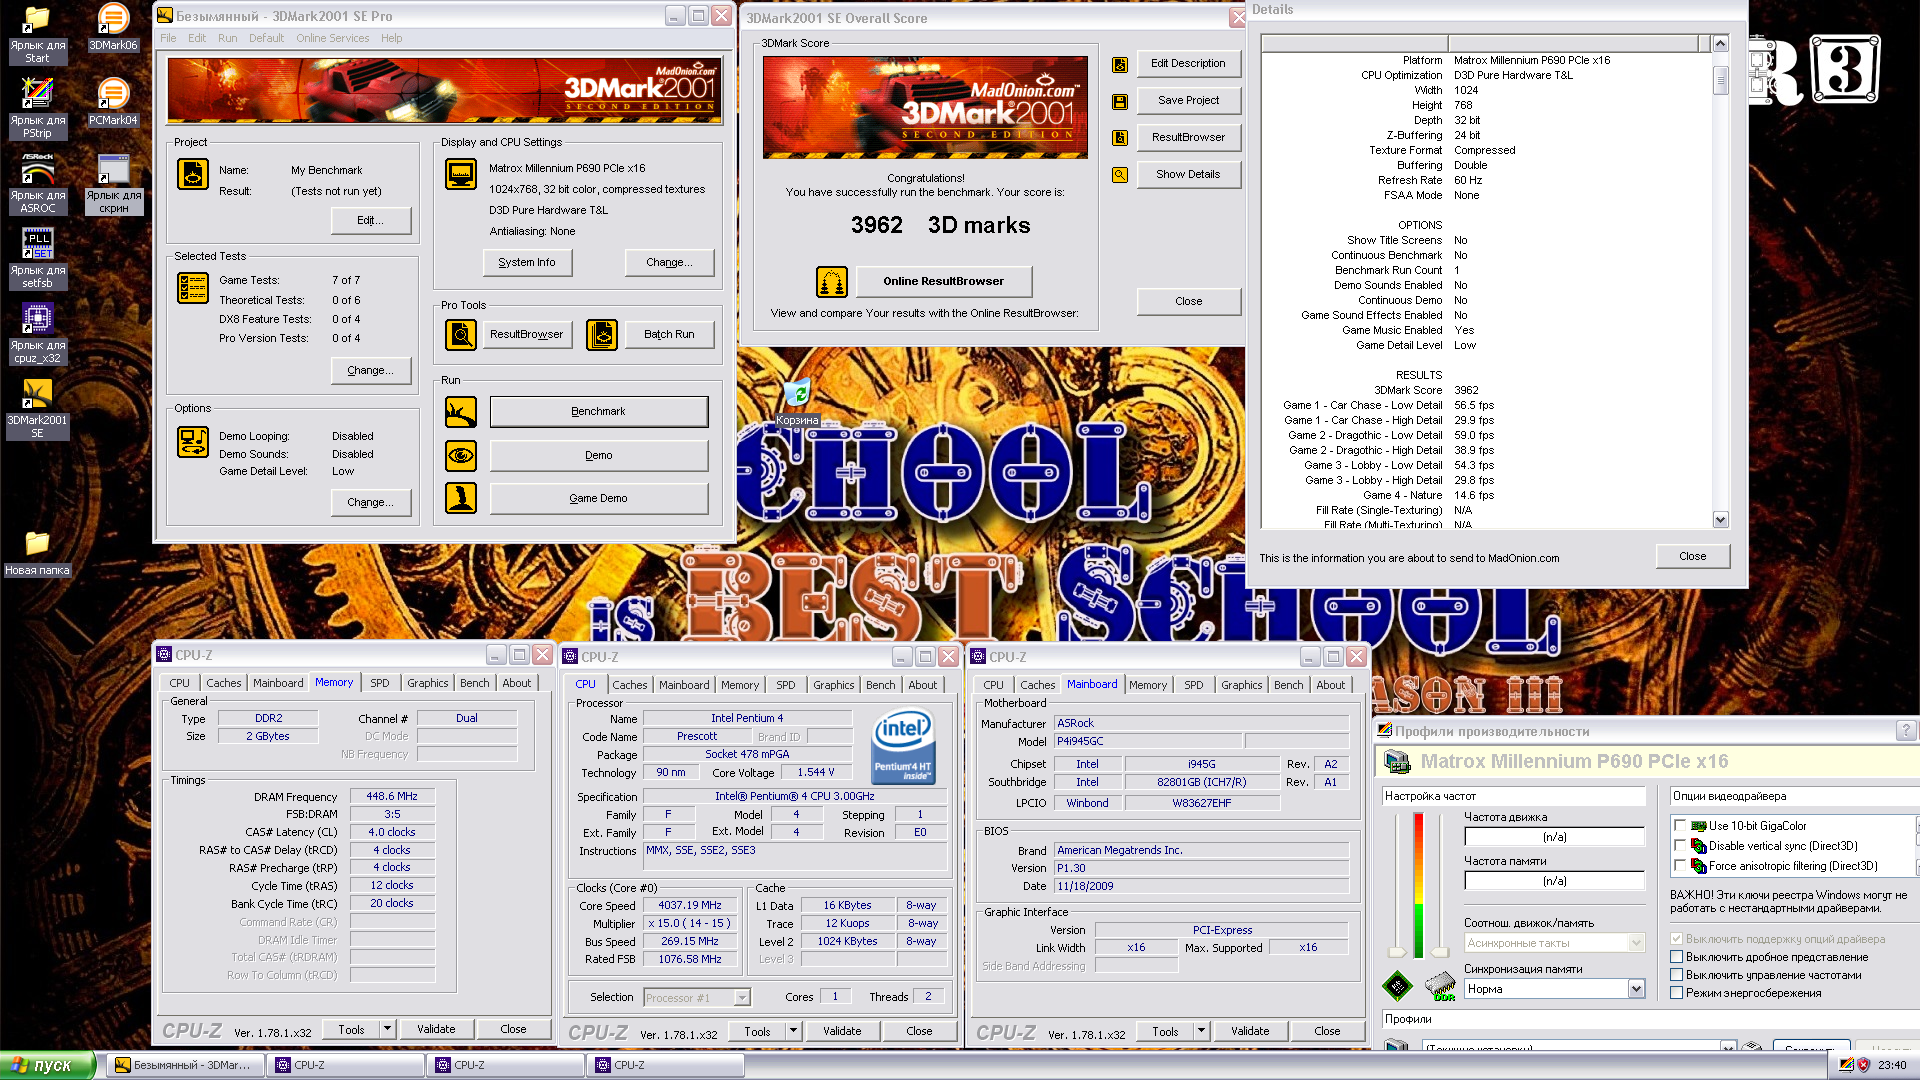This screenshot has width=1920, height=1080.
Task: Click the Benchmark button to run tests
Action: 598,411
